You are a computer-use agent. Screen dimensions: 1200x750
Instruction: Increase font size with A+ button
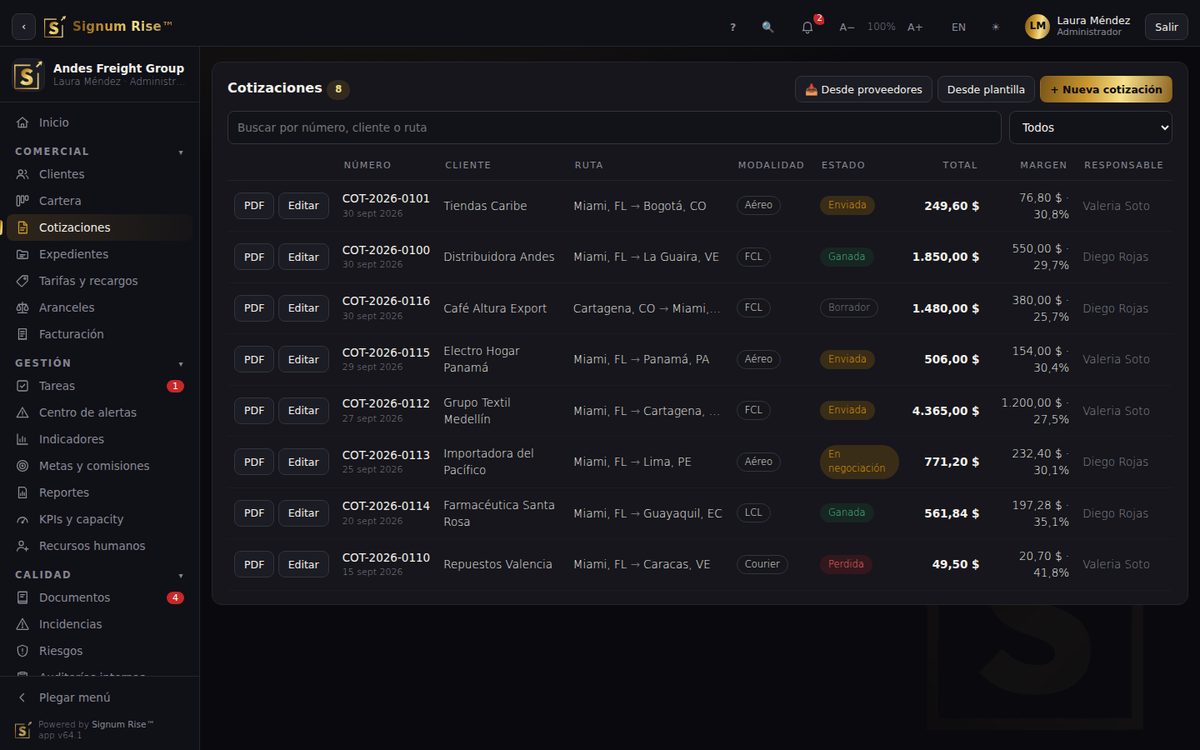915,27
